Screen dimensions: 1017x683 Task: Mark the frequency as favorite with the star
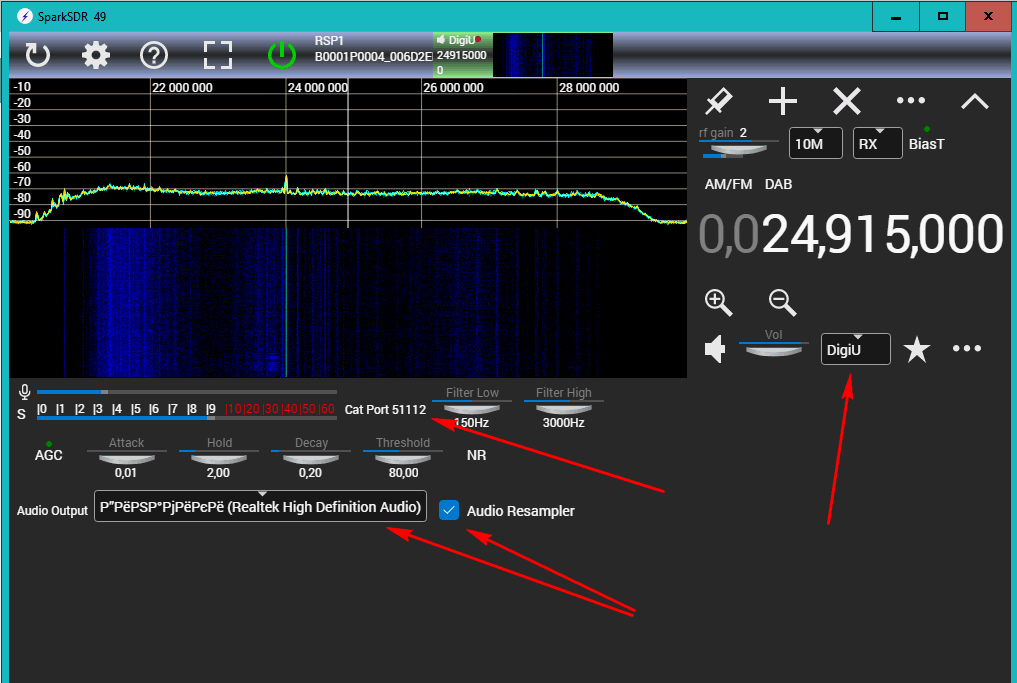(916, 349)
